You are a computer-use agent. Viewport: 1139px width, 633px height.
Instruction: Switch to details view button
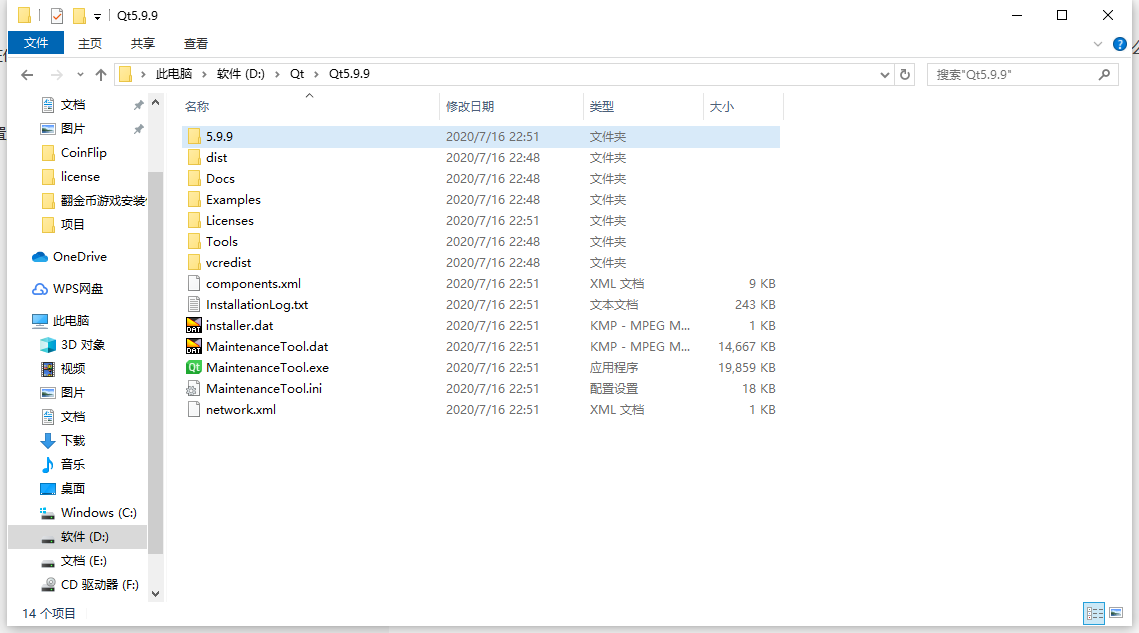point(1093,613)
